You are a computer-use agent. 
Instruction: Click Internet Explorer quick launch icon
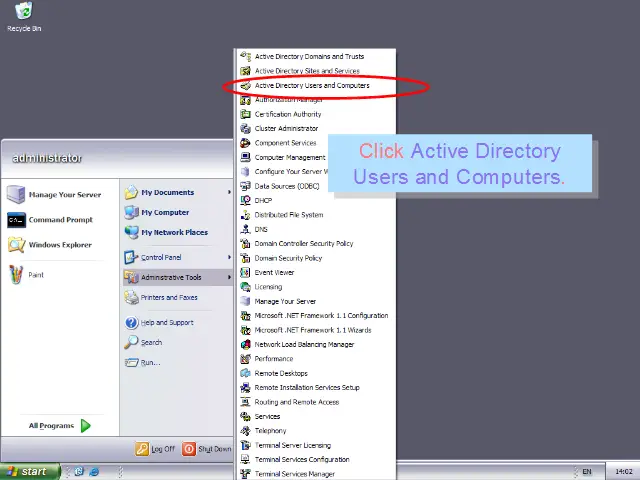tap(94, 471)
